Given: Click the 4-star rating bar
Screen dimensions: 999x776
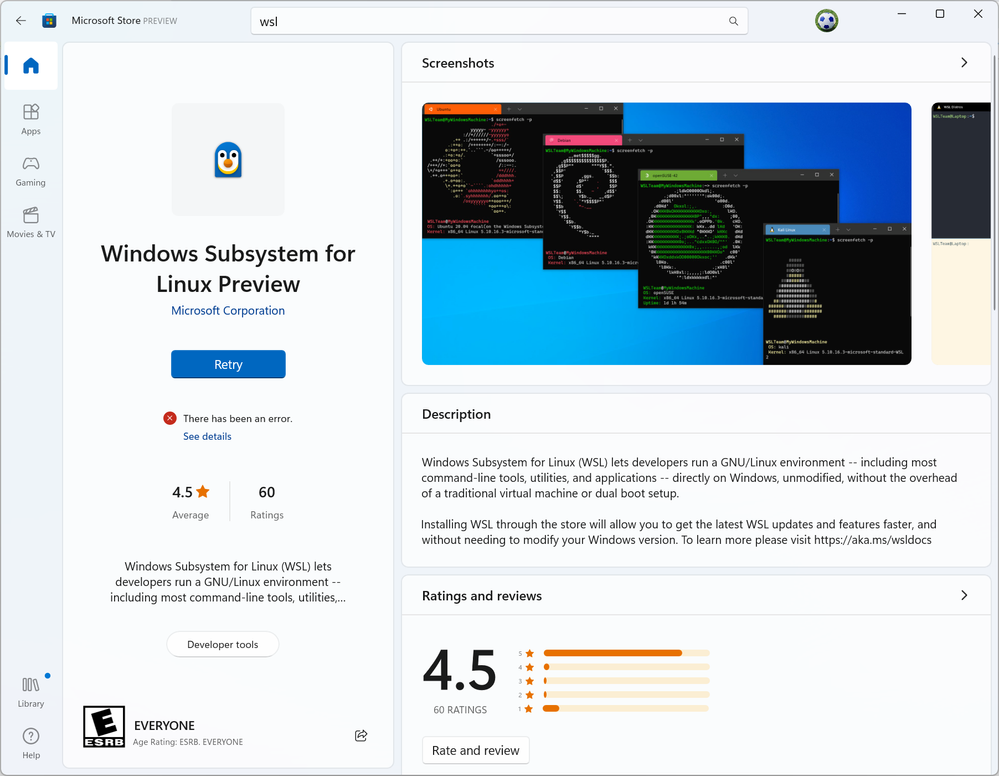Looking at the screenshot, I should point(626,667).
